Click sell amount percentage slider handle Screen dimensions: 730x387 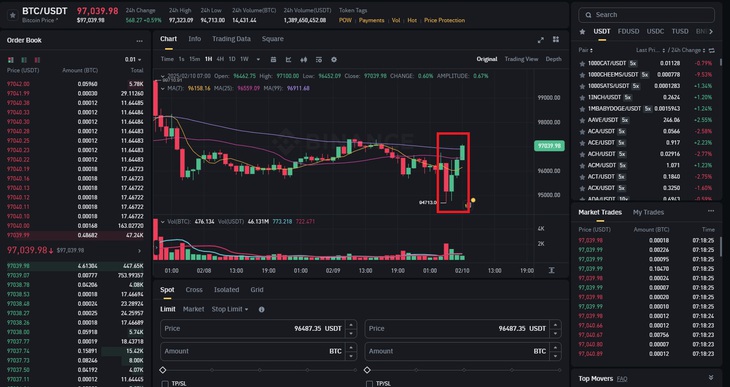click(367, 370)
